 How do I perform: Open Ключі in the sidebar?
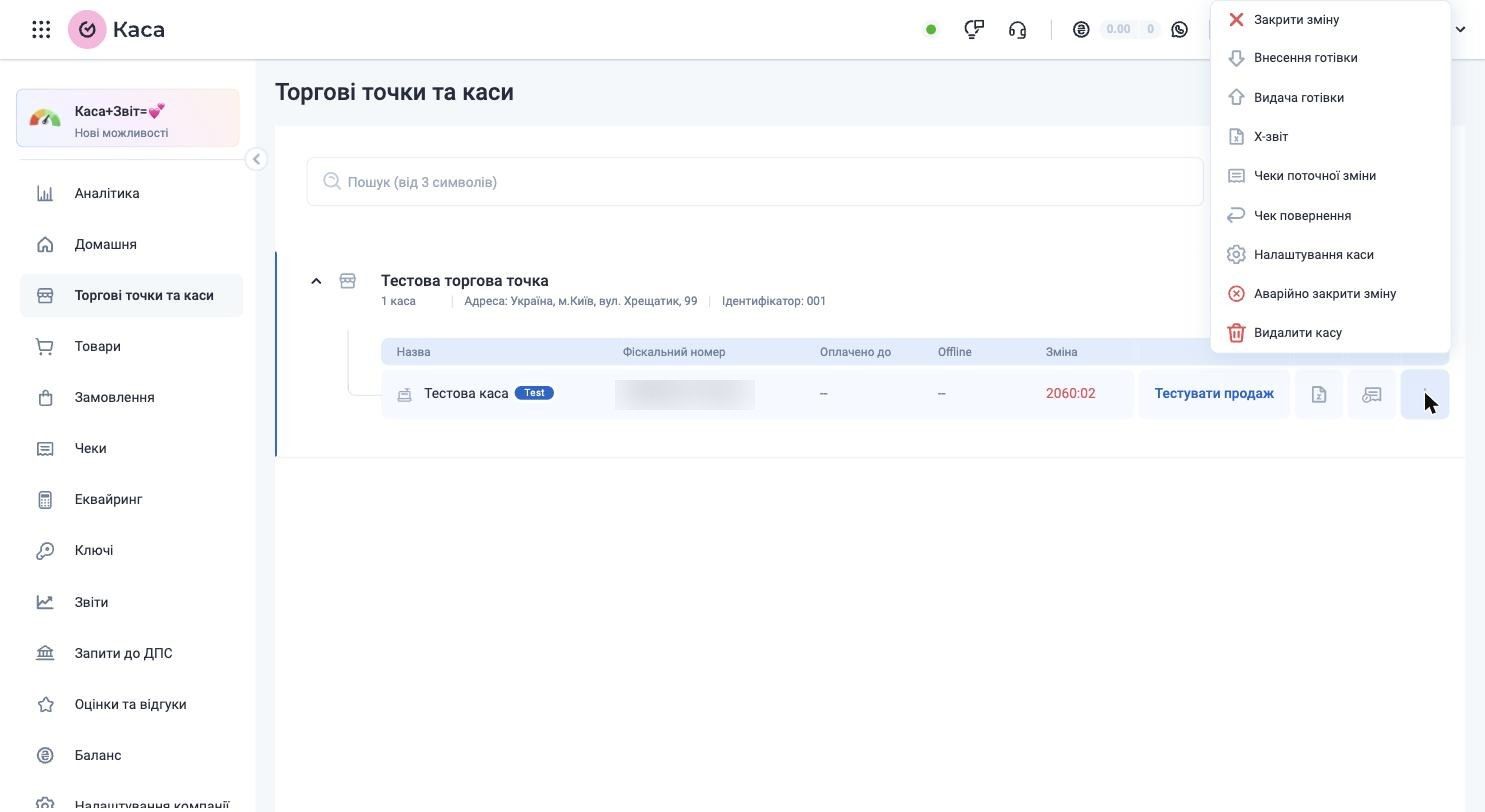(131, 550)
